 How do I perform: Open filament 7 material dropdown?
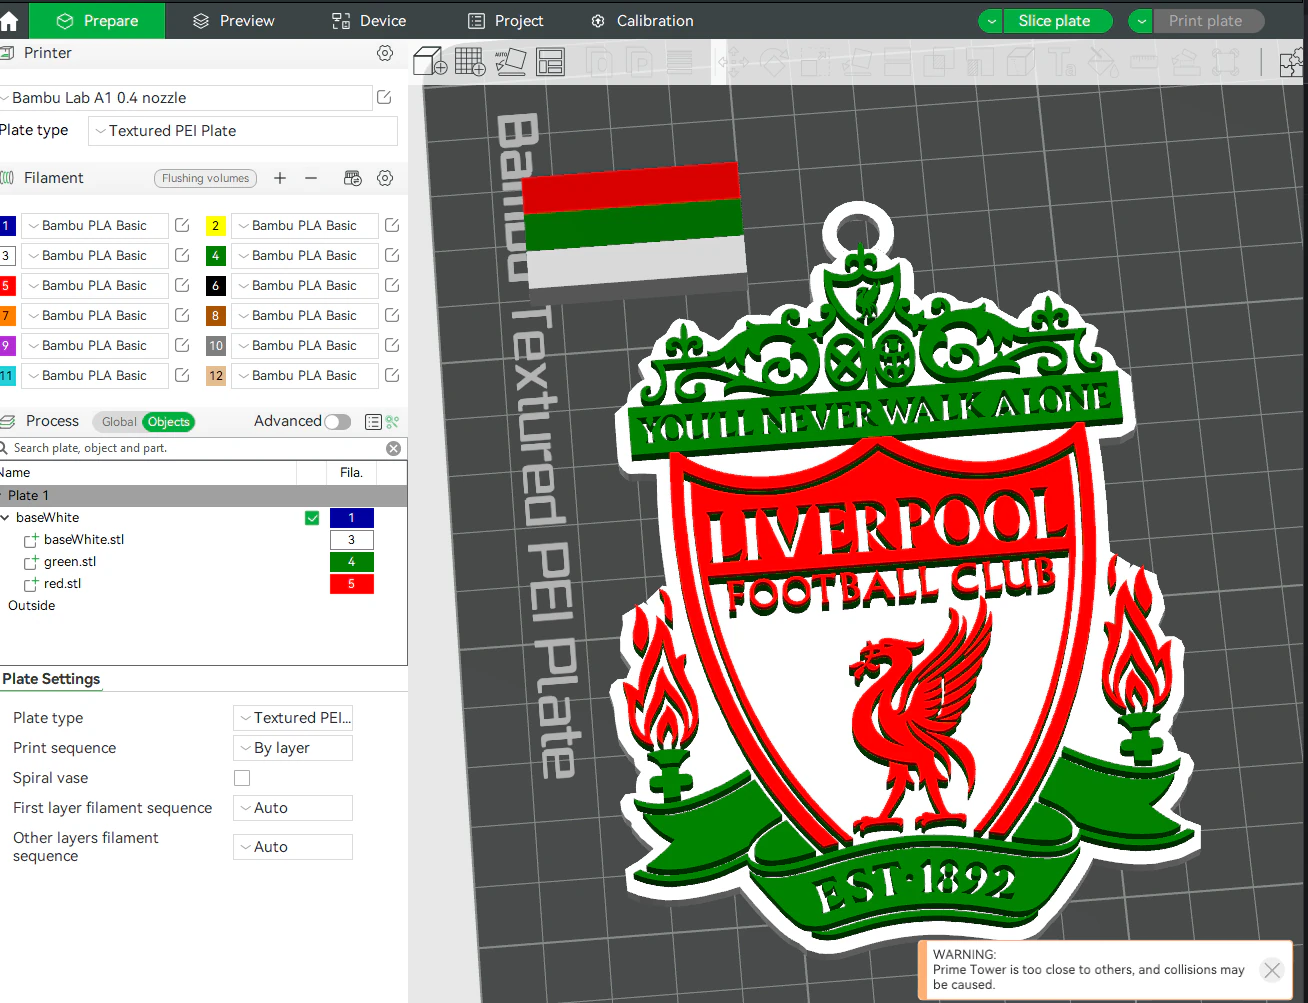(95, 315)
